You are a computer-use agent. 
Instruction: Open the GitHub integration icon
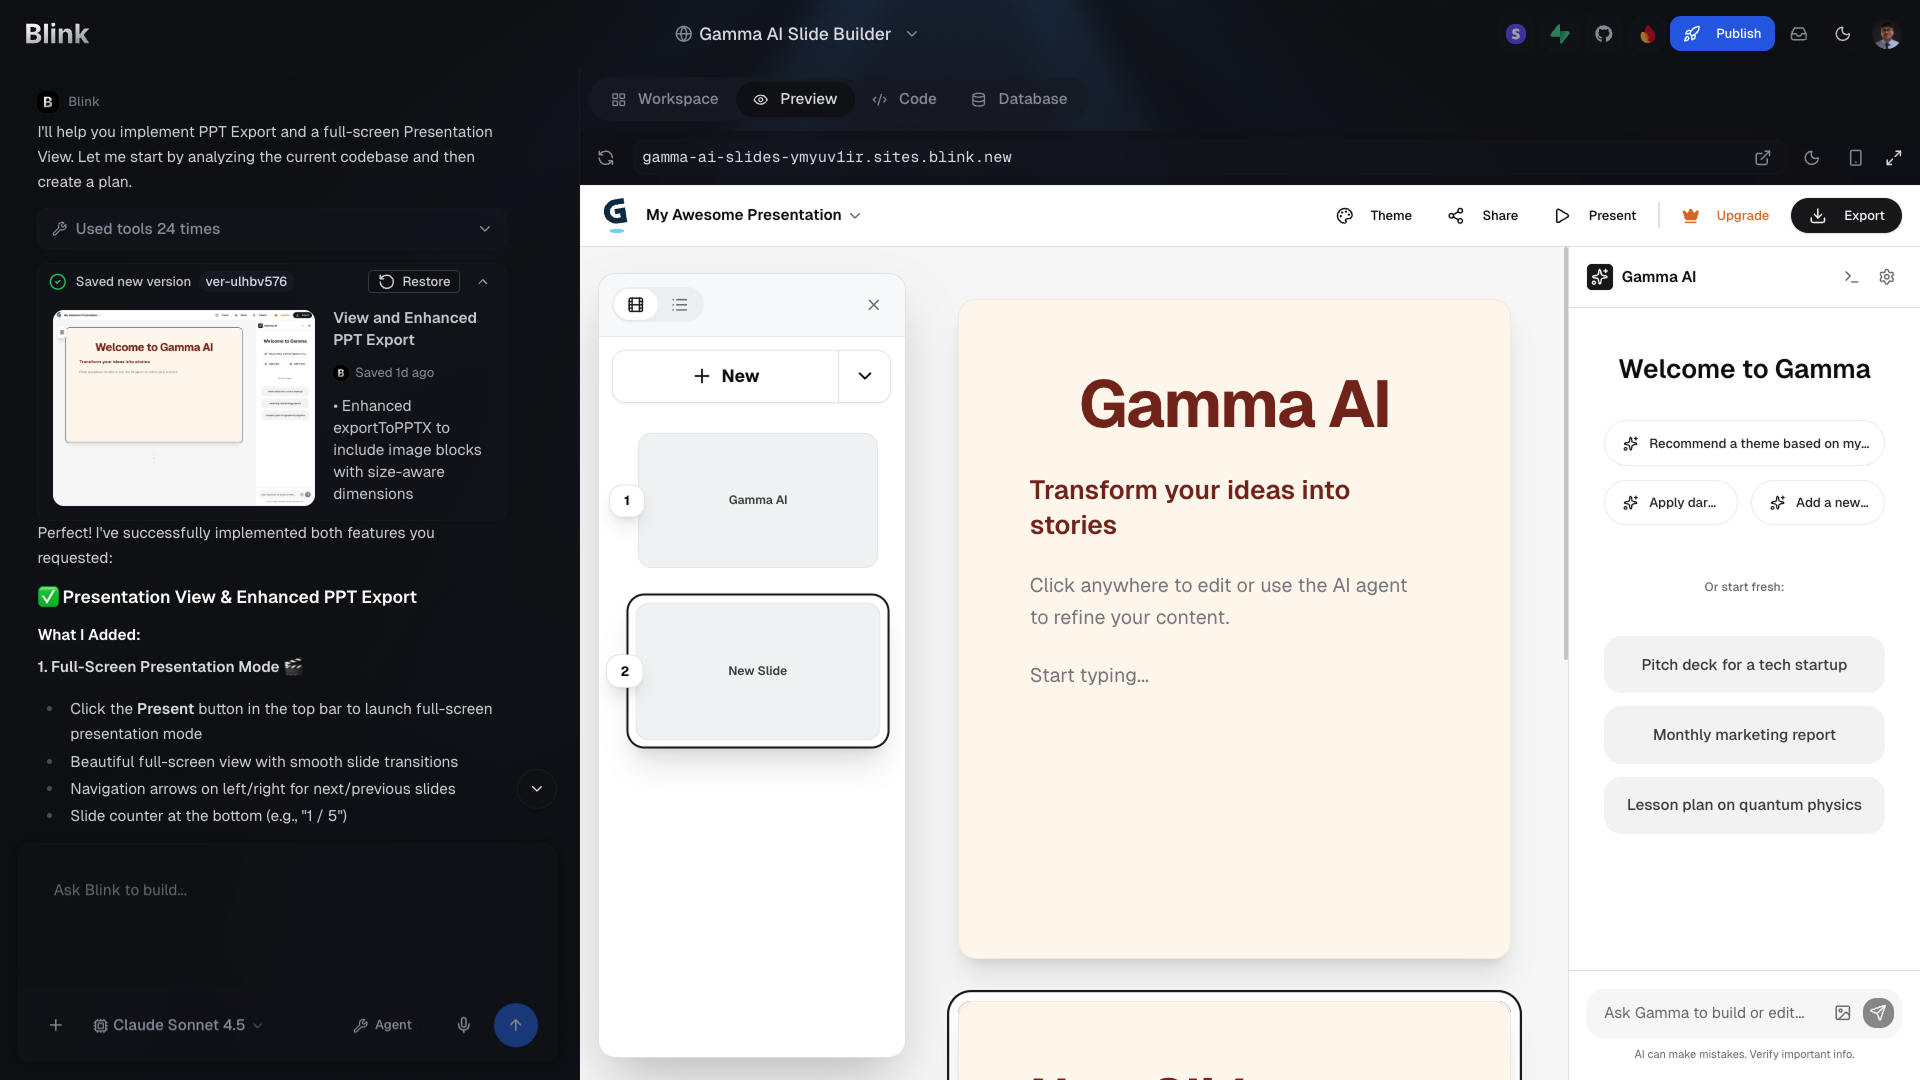coord(1604,33)
